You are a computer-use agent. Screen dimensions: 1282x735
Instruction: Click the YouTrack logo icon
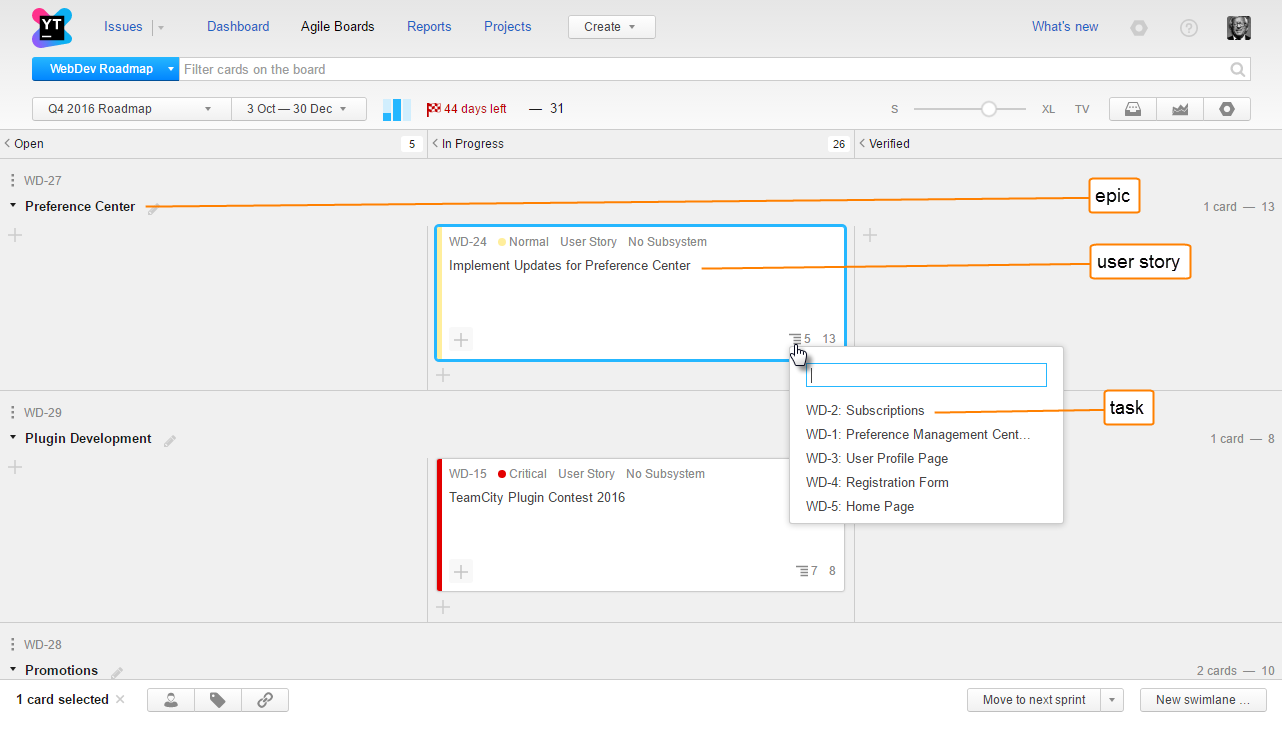tap(52, 27)
